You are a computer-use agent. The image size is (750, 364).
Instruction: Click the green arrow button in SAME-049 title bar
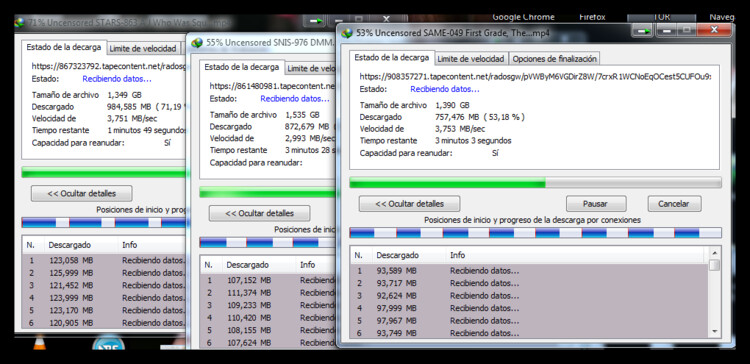pos(642,31)
